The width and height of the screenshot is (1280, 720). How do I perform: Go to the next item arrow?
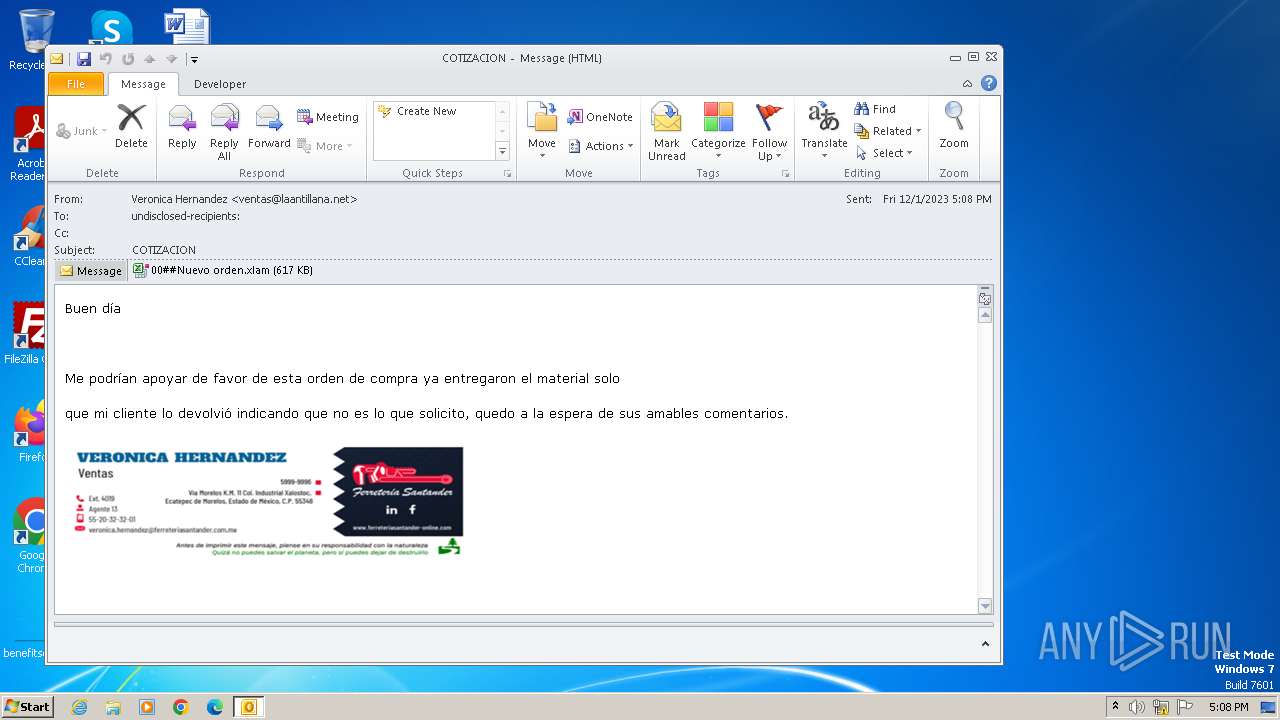[172, 58]
